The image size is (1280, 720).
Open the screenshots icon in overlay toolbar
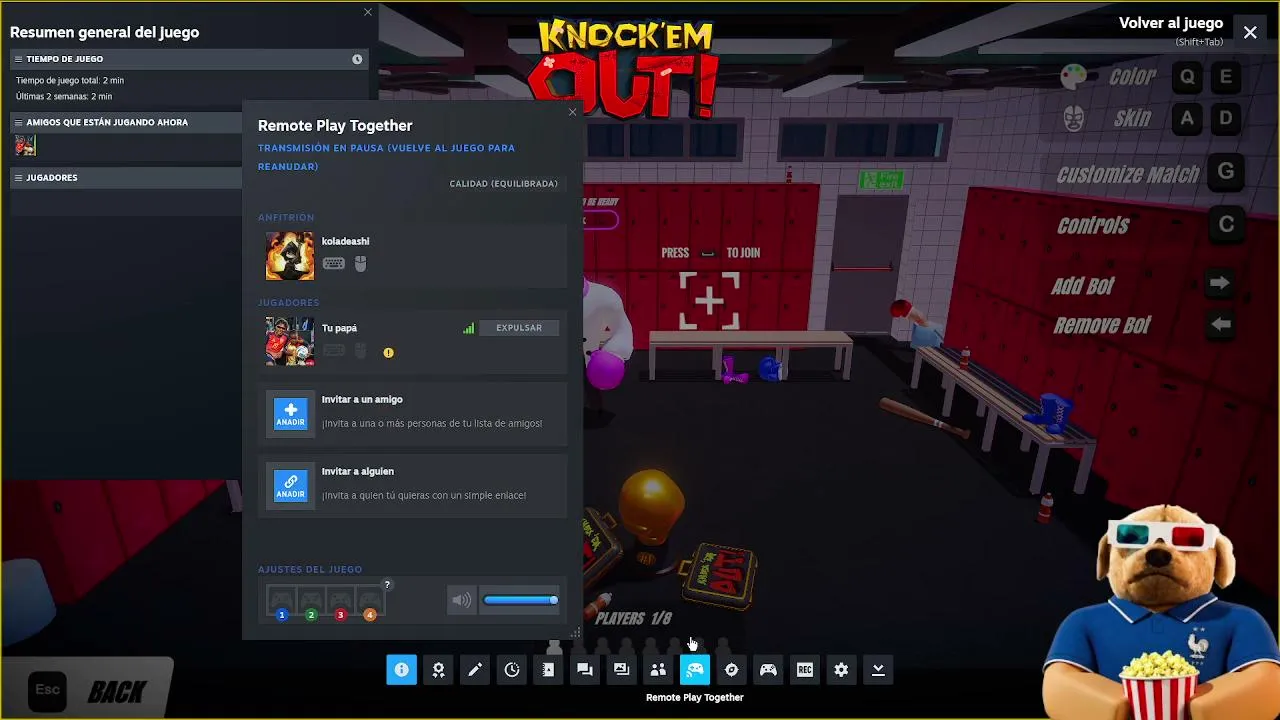[622, 670]
